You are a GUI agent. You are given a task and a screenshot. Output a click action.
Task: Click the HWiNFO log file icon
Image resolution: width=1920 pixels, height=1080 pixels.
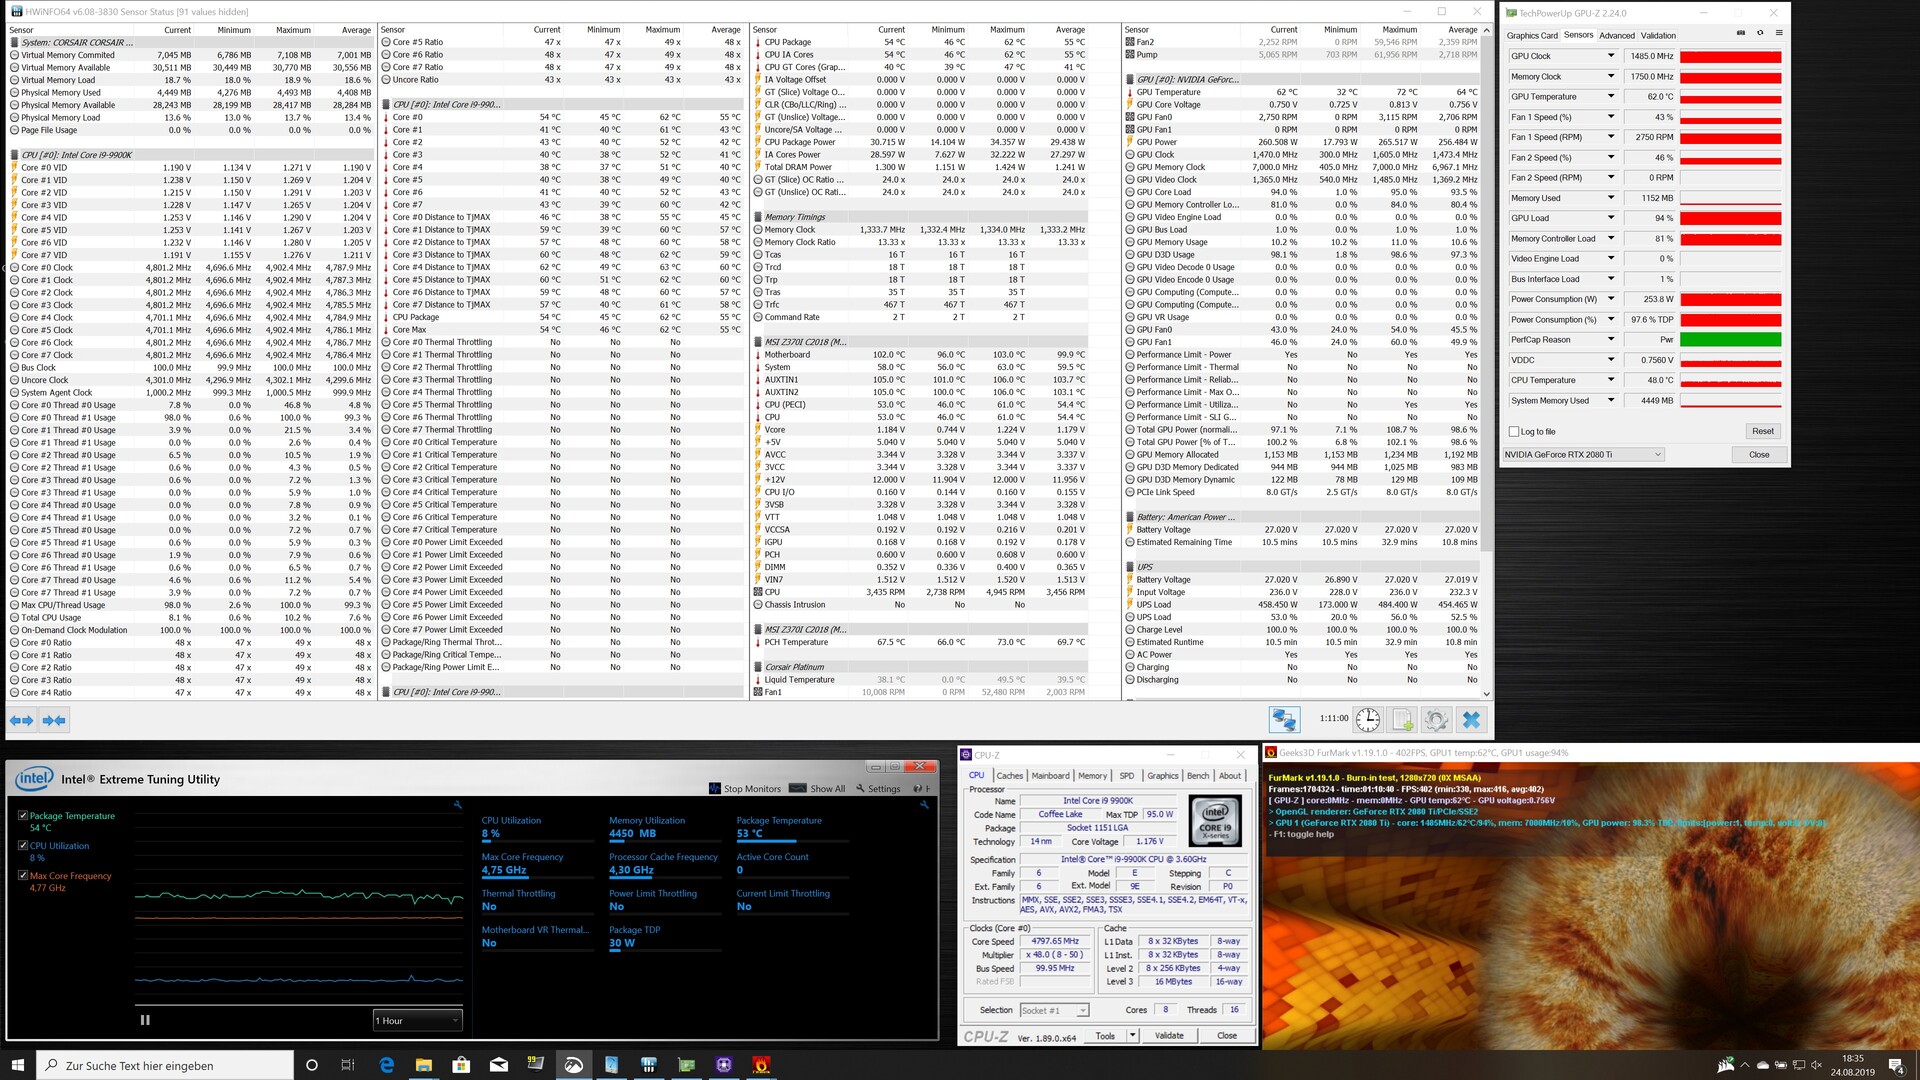pyautogui.click(x=1403, y=719)
